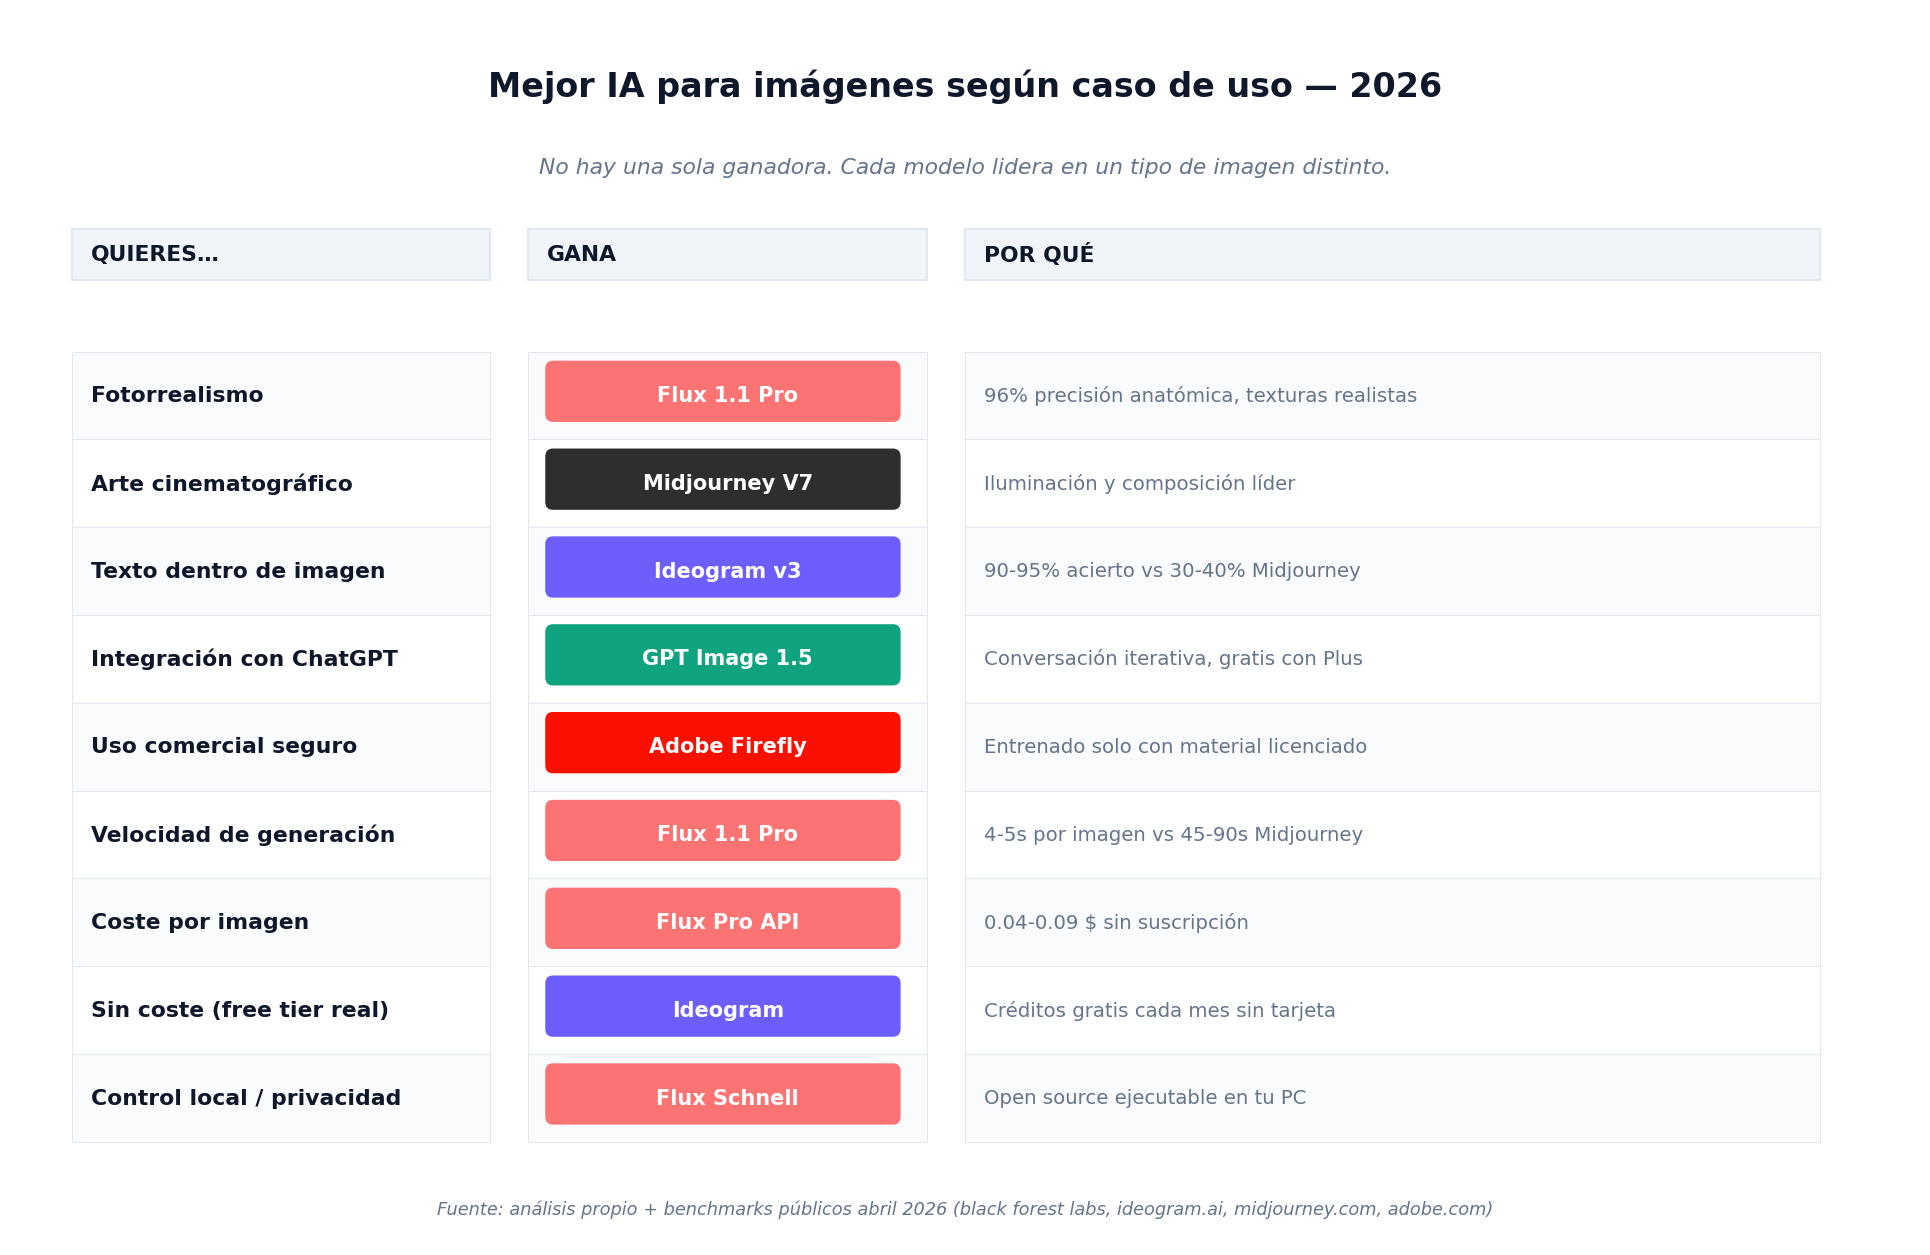The image size is (1930, 1255).
Task: Click '96% precisión anatómica, texturas realistas'
Action: (x=1200, y=396)
